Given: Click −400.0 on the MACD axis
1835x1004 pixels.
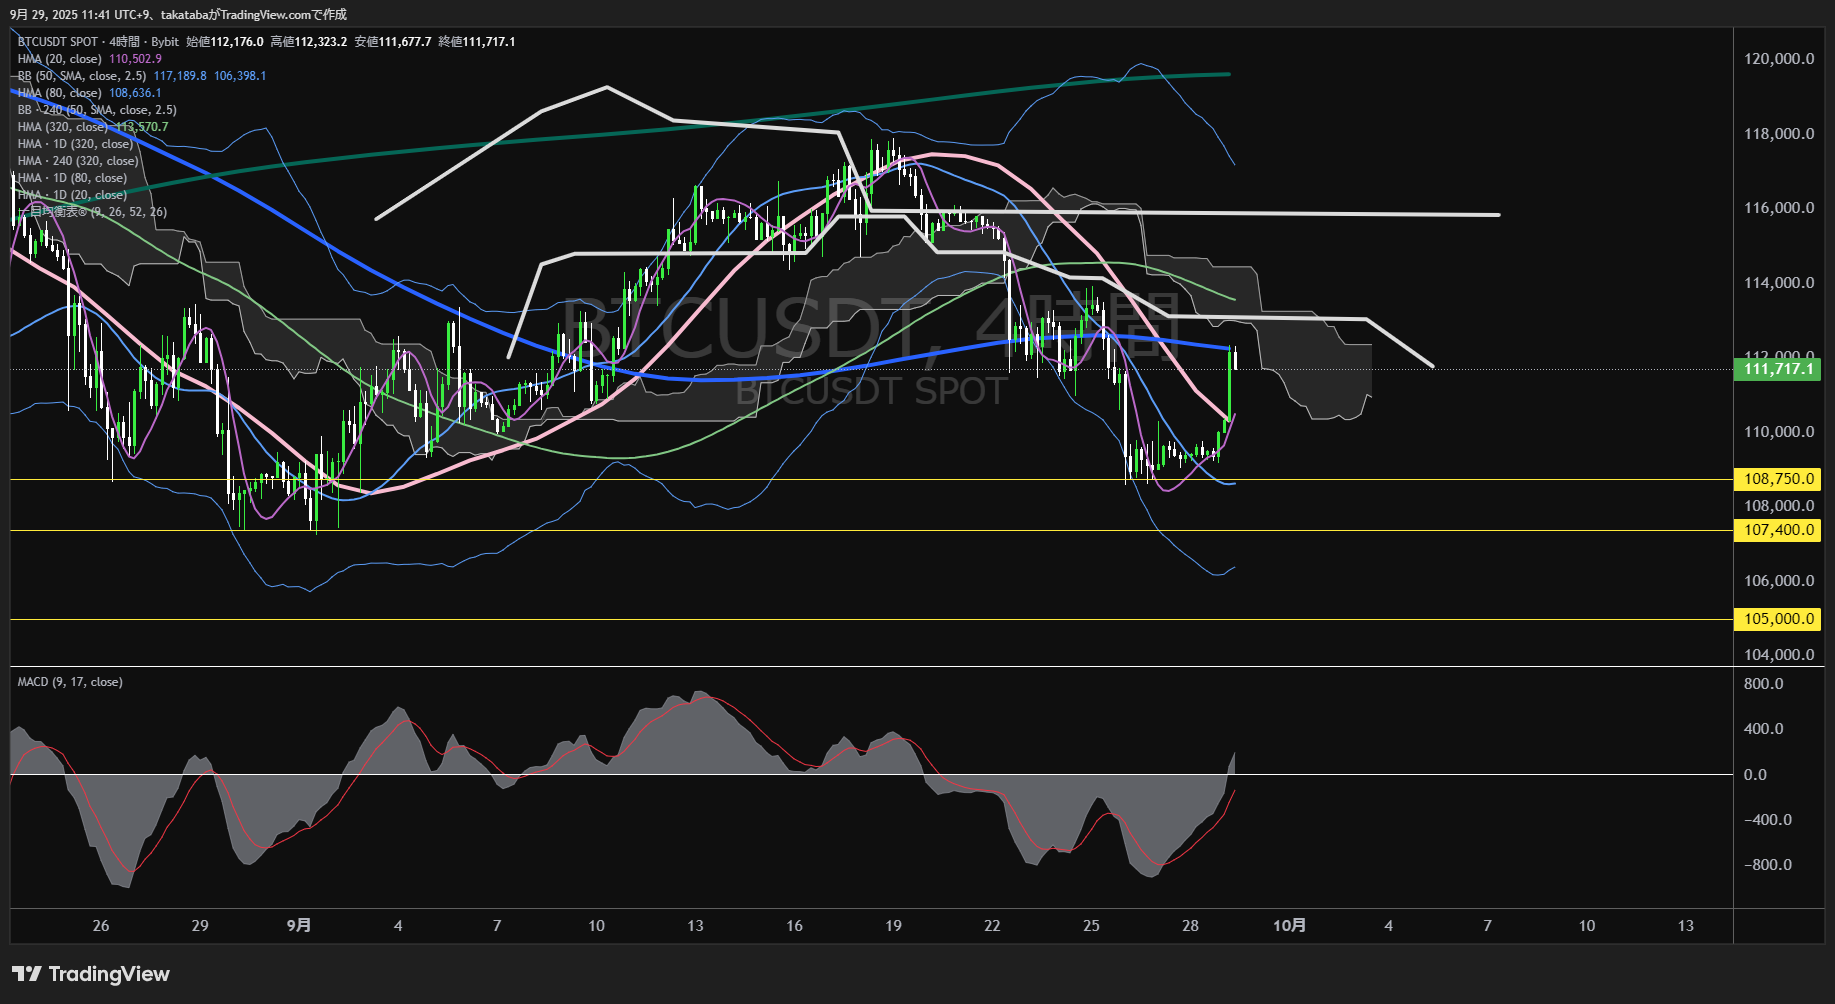Looking at the screenshot, I should (x=1768, y=820).
